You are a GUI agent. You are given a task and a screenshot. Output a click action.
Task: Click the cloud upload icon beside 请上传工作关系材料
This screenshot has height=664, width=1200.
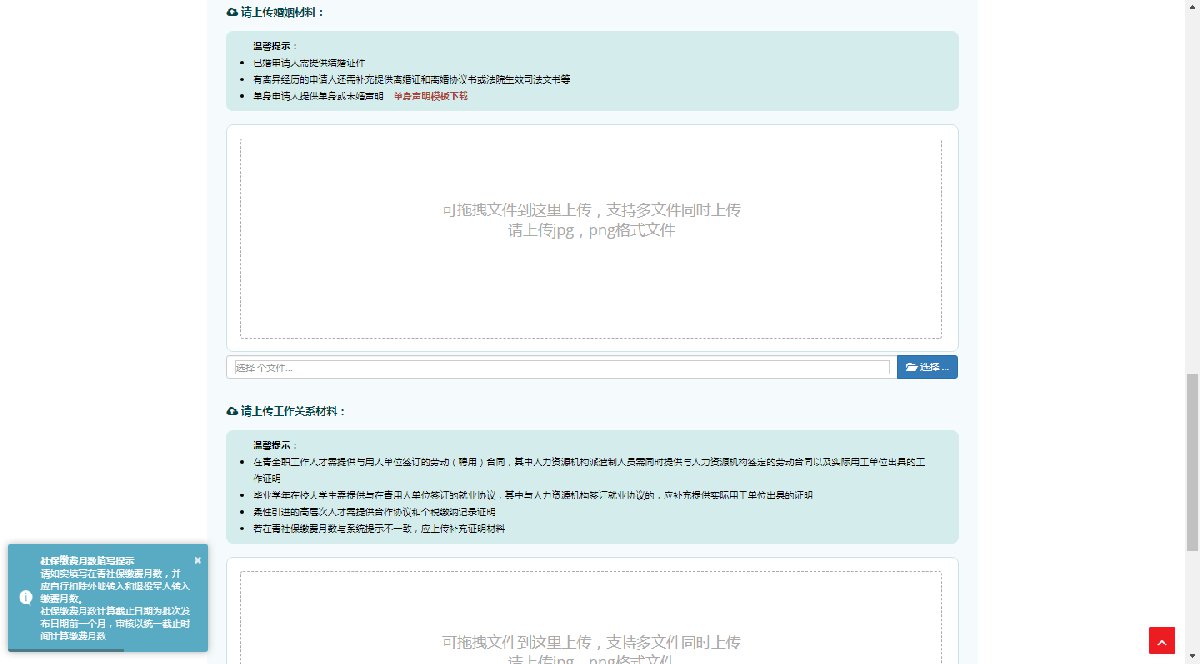point(232,411)
